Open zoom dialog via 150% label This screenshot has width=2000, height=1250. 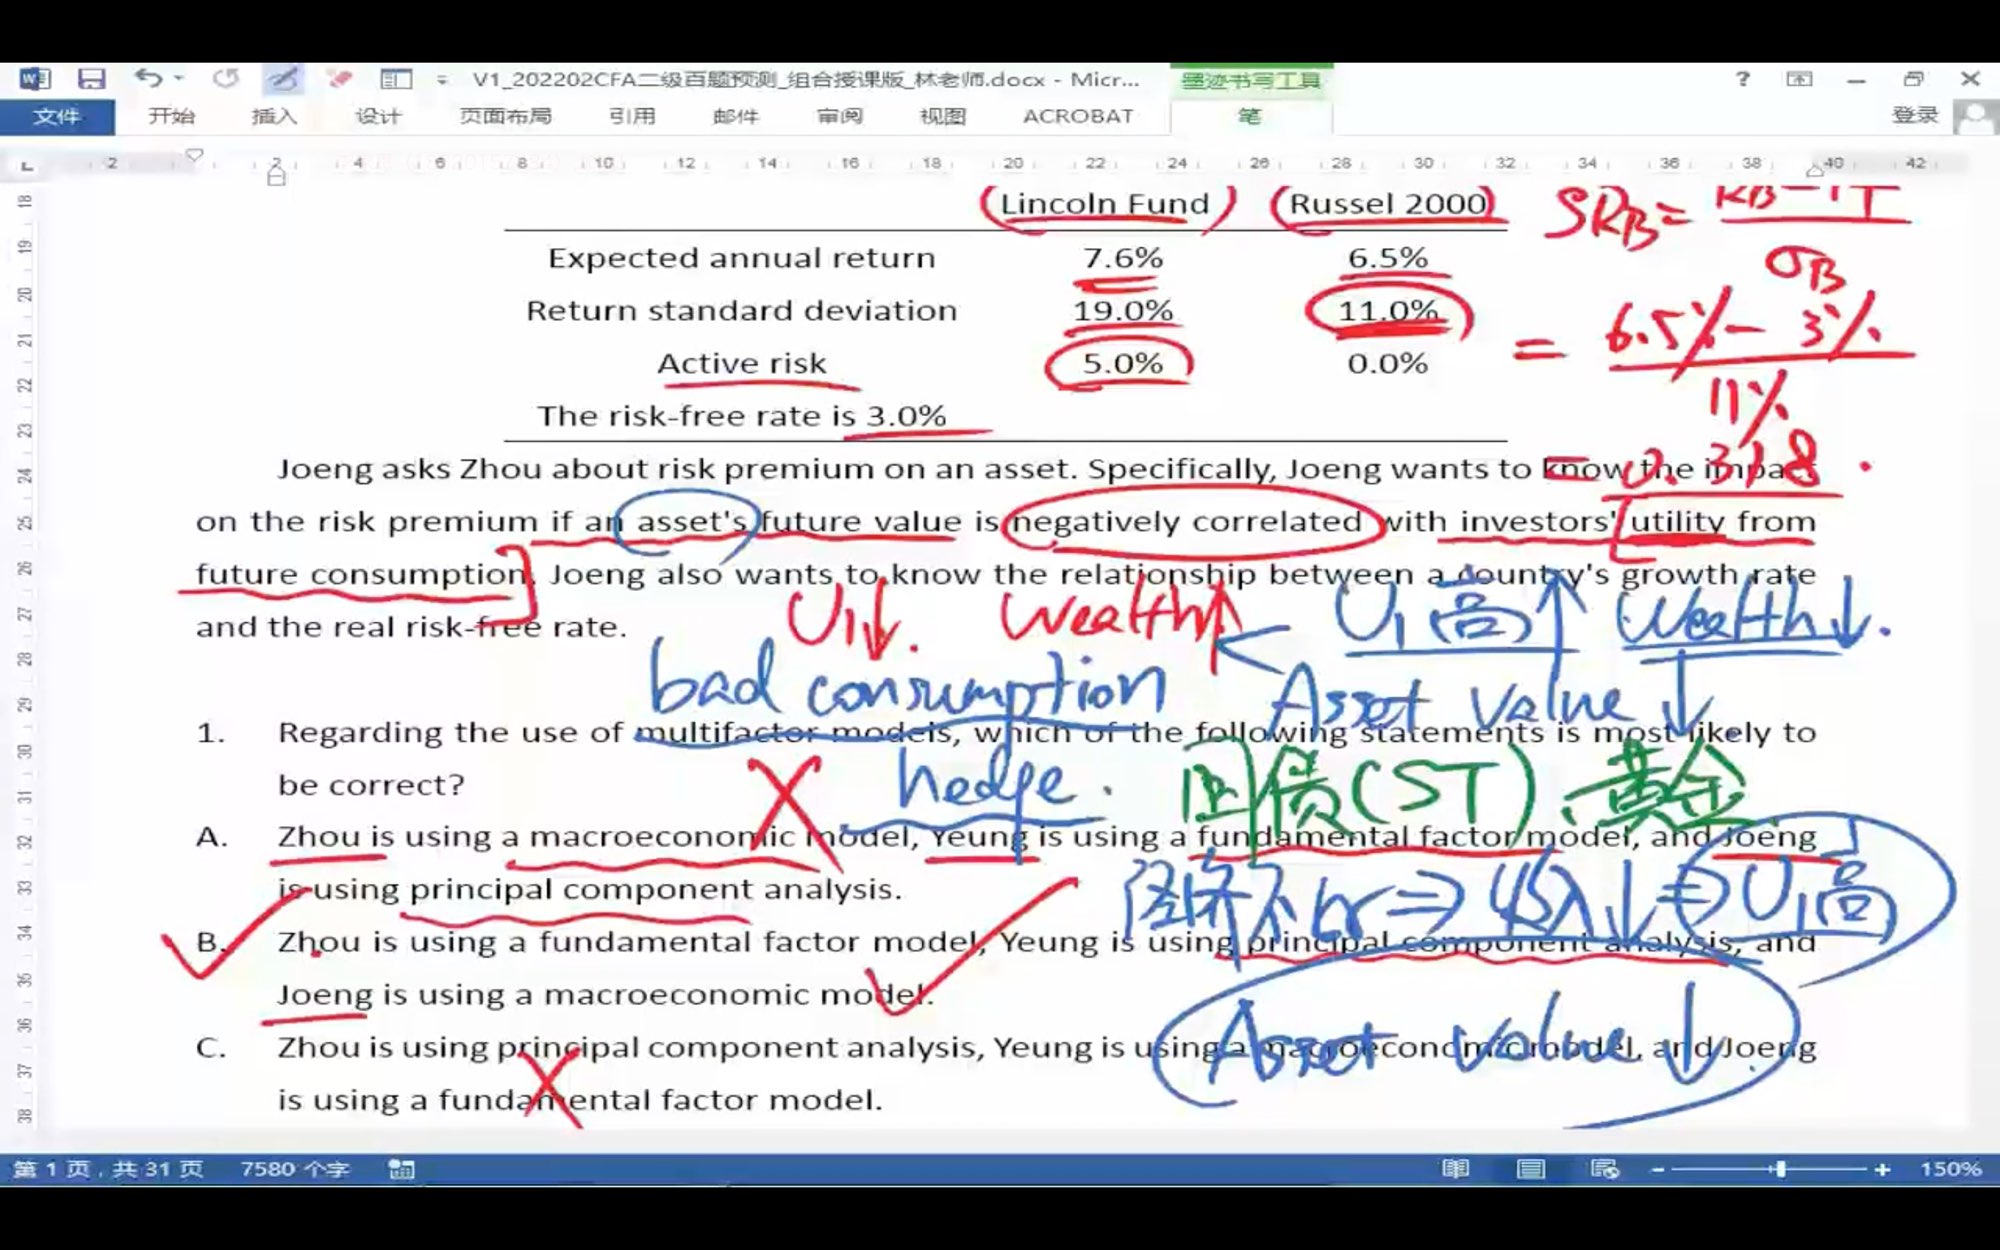click(1950, 1169)
